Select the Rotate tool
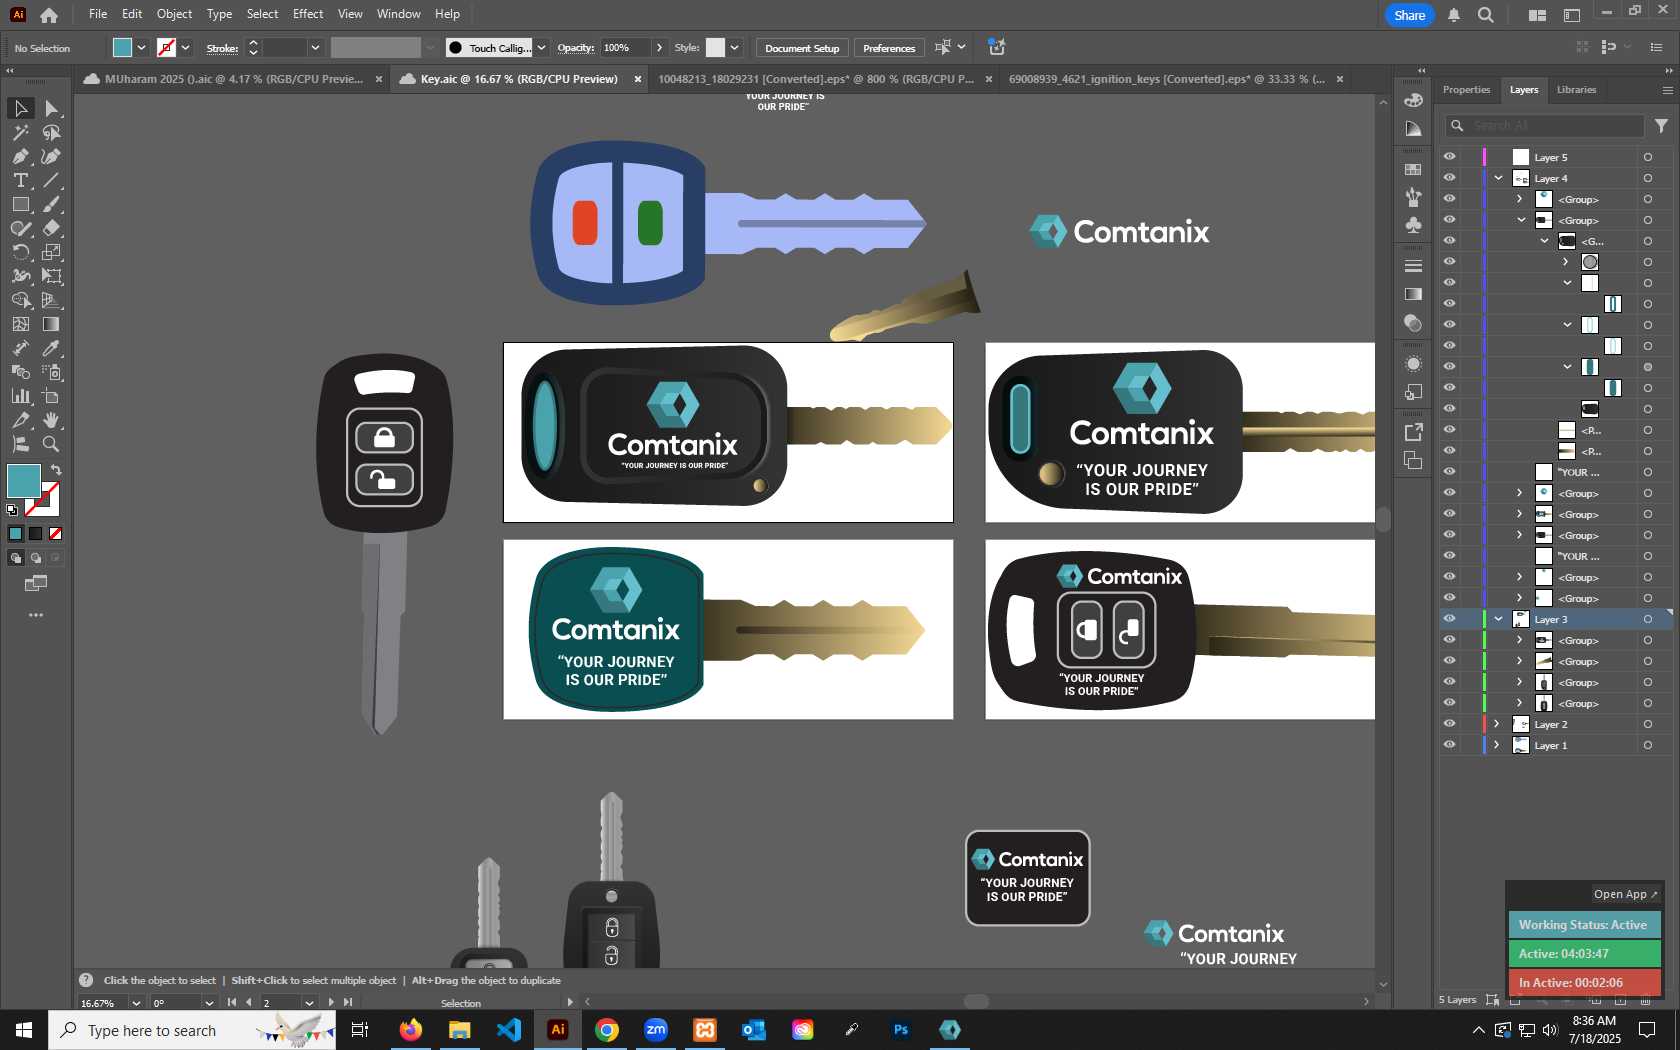Image resolution: width=1680 pixels, height=1050 pixels. tap(20, 252)
